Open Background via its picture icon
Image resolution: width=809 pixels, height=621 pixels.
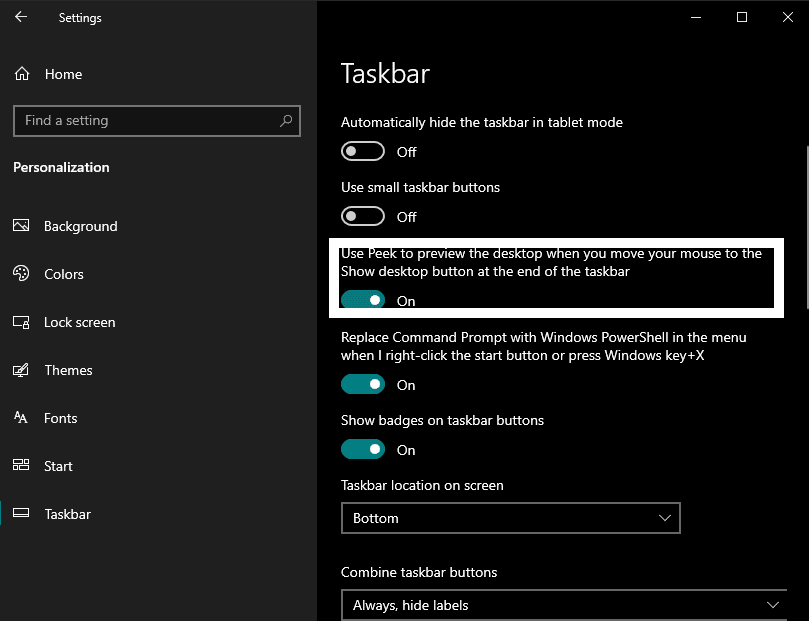coord(21,226)
